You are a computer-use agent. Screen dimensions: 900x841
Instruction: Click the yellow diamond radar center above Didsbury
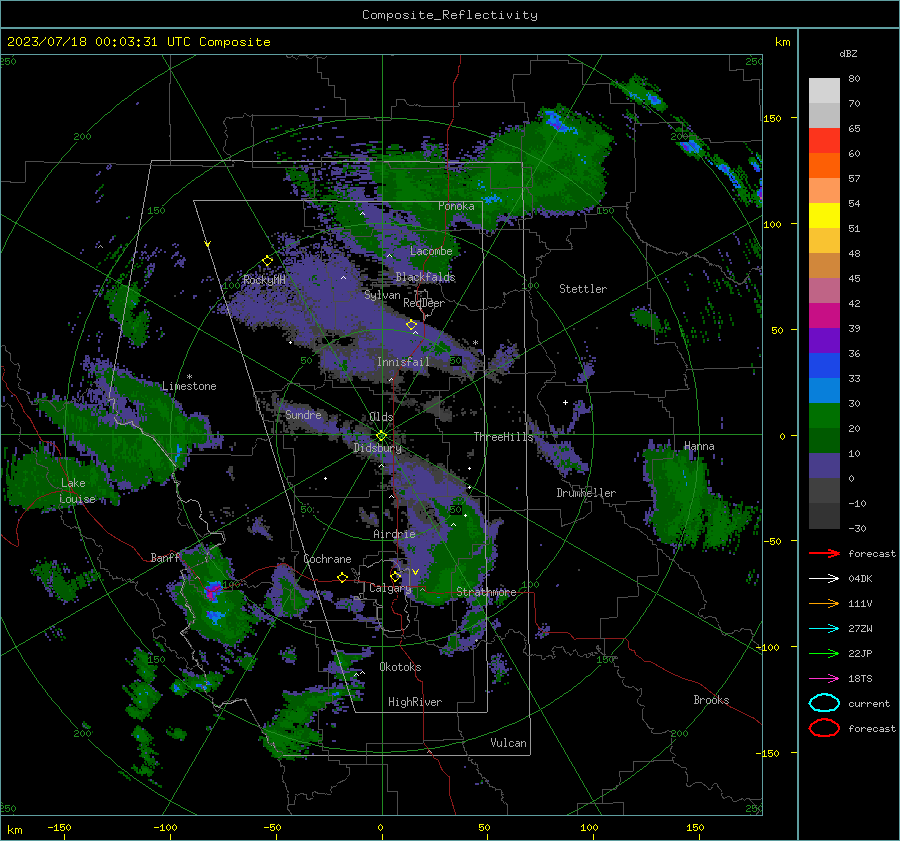pos(381,436)
